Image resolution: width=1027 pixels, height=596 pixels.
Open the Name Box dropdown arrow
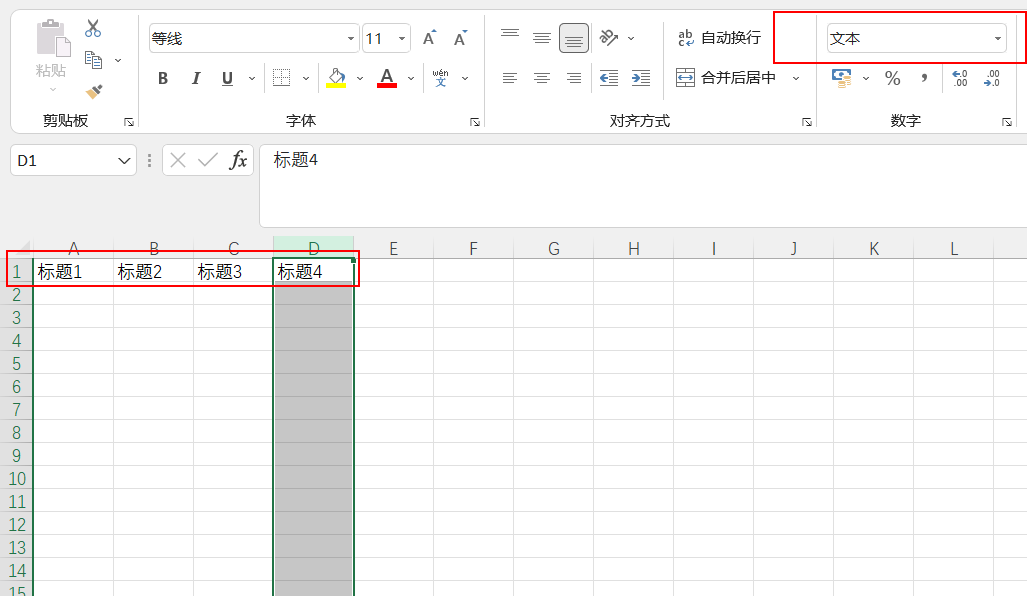tap(124, 160)
